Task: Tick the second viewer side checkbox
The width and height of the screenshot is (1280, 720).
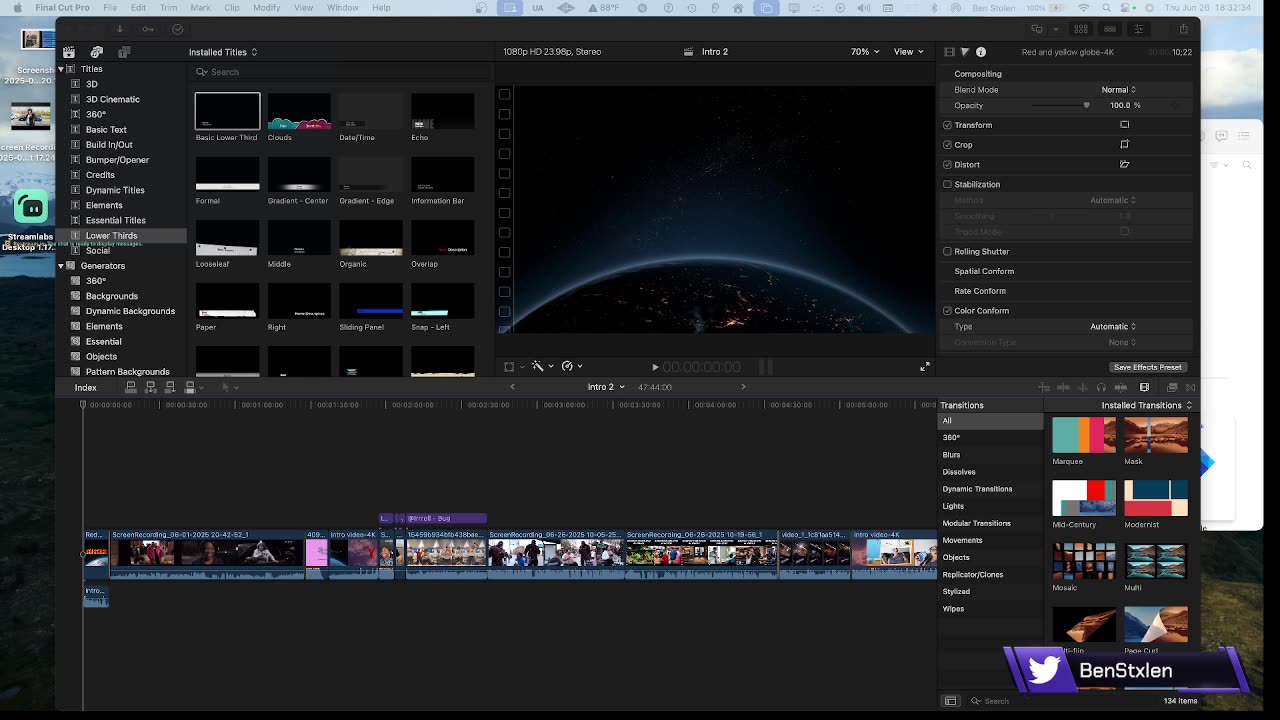Action: click(504, 114)
